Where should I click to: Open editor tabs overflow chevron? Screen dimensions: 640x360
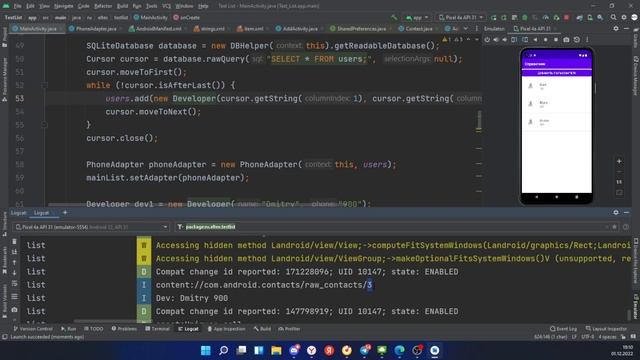coord(466,29)
